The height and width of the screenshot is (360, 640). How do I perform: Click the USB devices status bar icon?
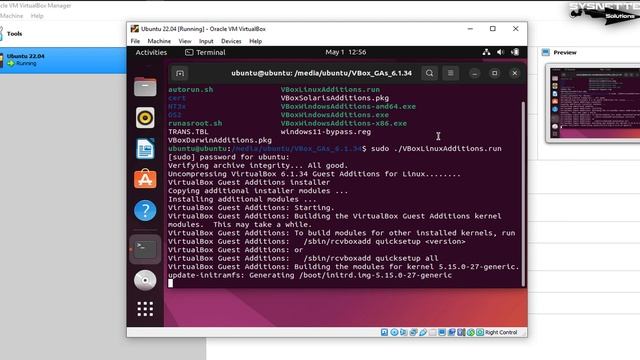[x=423, y=332]
